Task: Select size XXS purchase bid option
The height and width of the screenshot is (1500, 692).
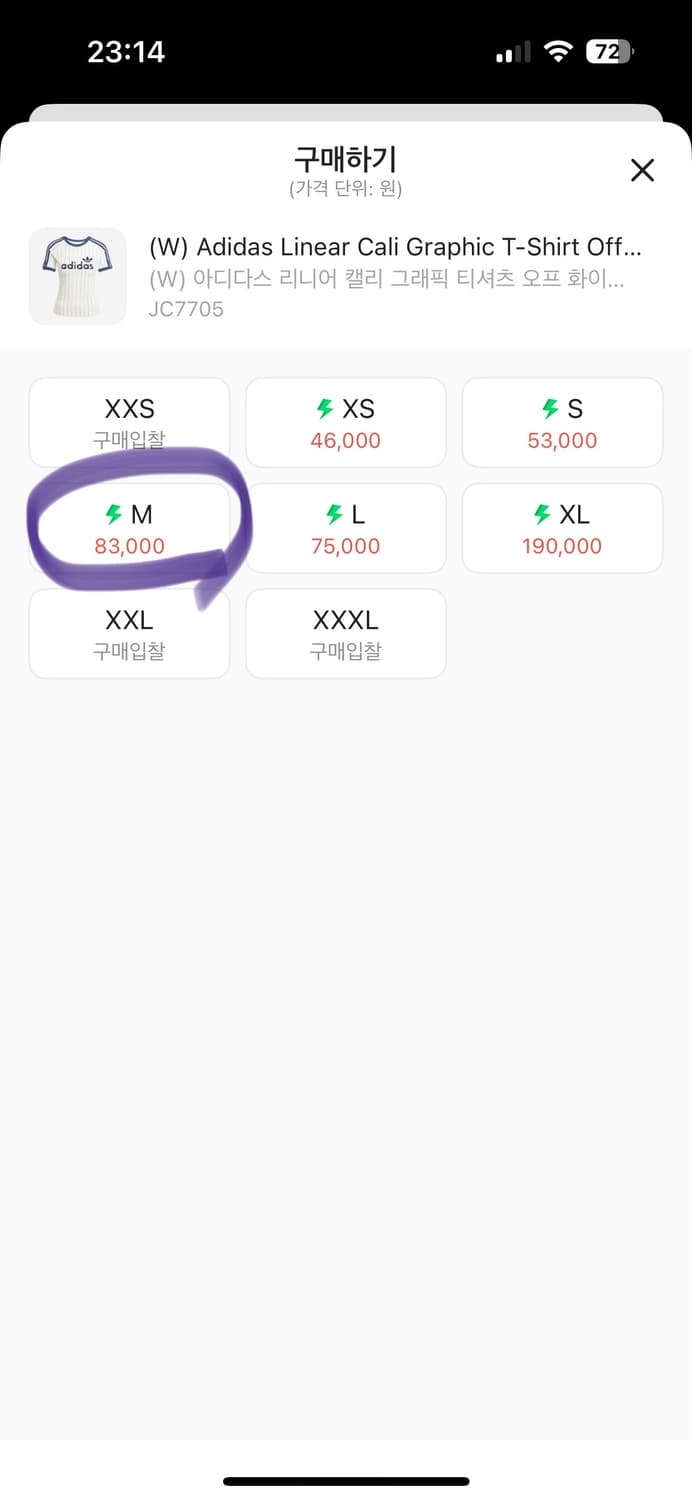Action: (129, 422)
